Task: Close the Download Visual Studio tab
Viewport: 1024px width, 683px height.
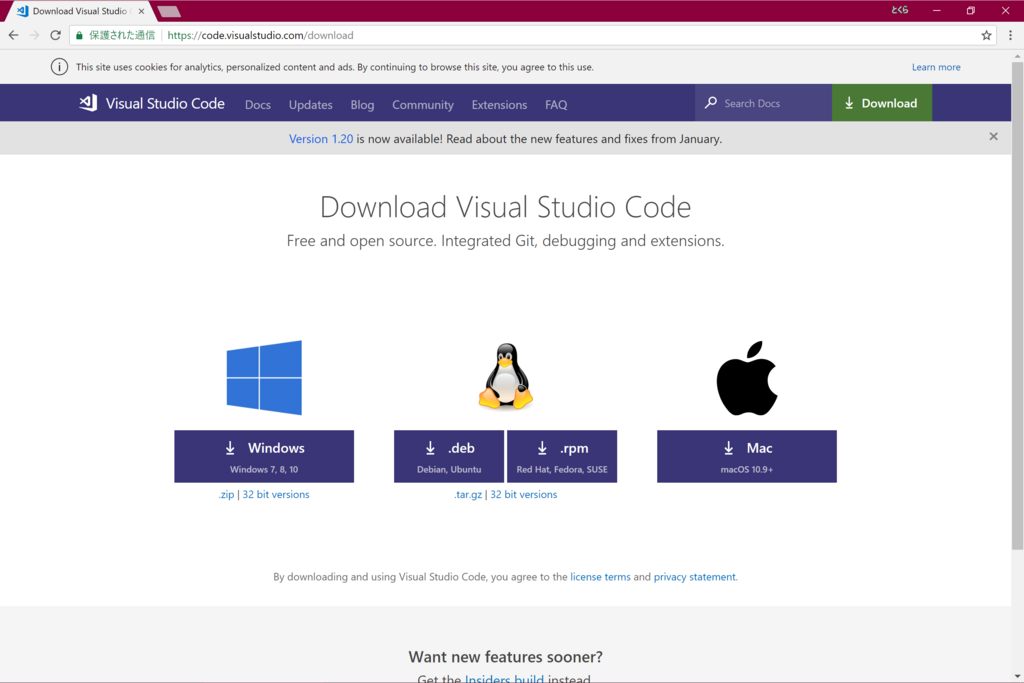Action: (x=141, y=11)
